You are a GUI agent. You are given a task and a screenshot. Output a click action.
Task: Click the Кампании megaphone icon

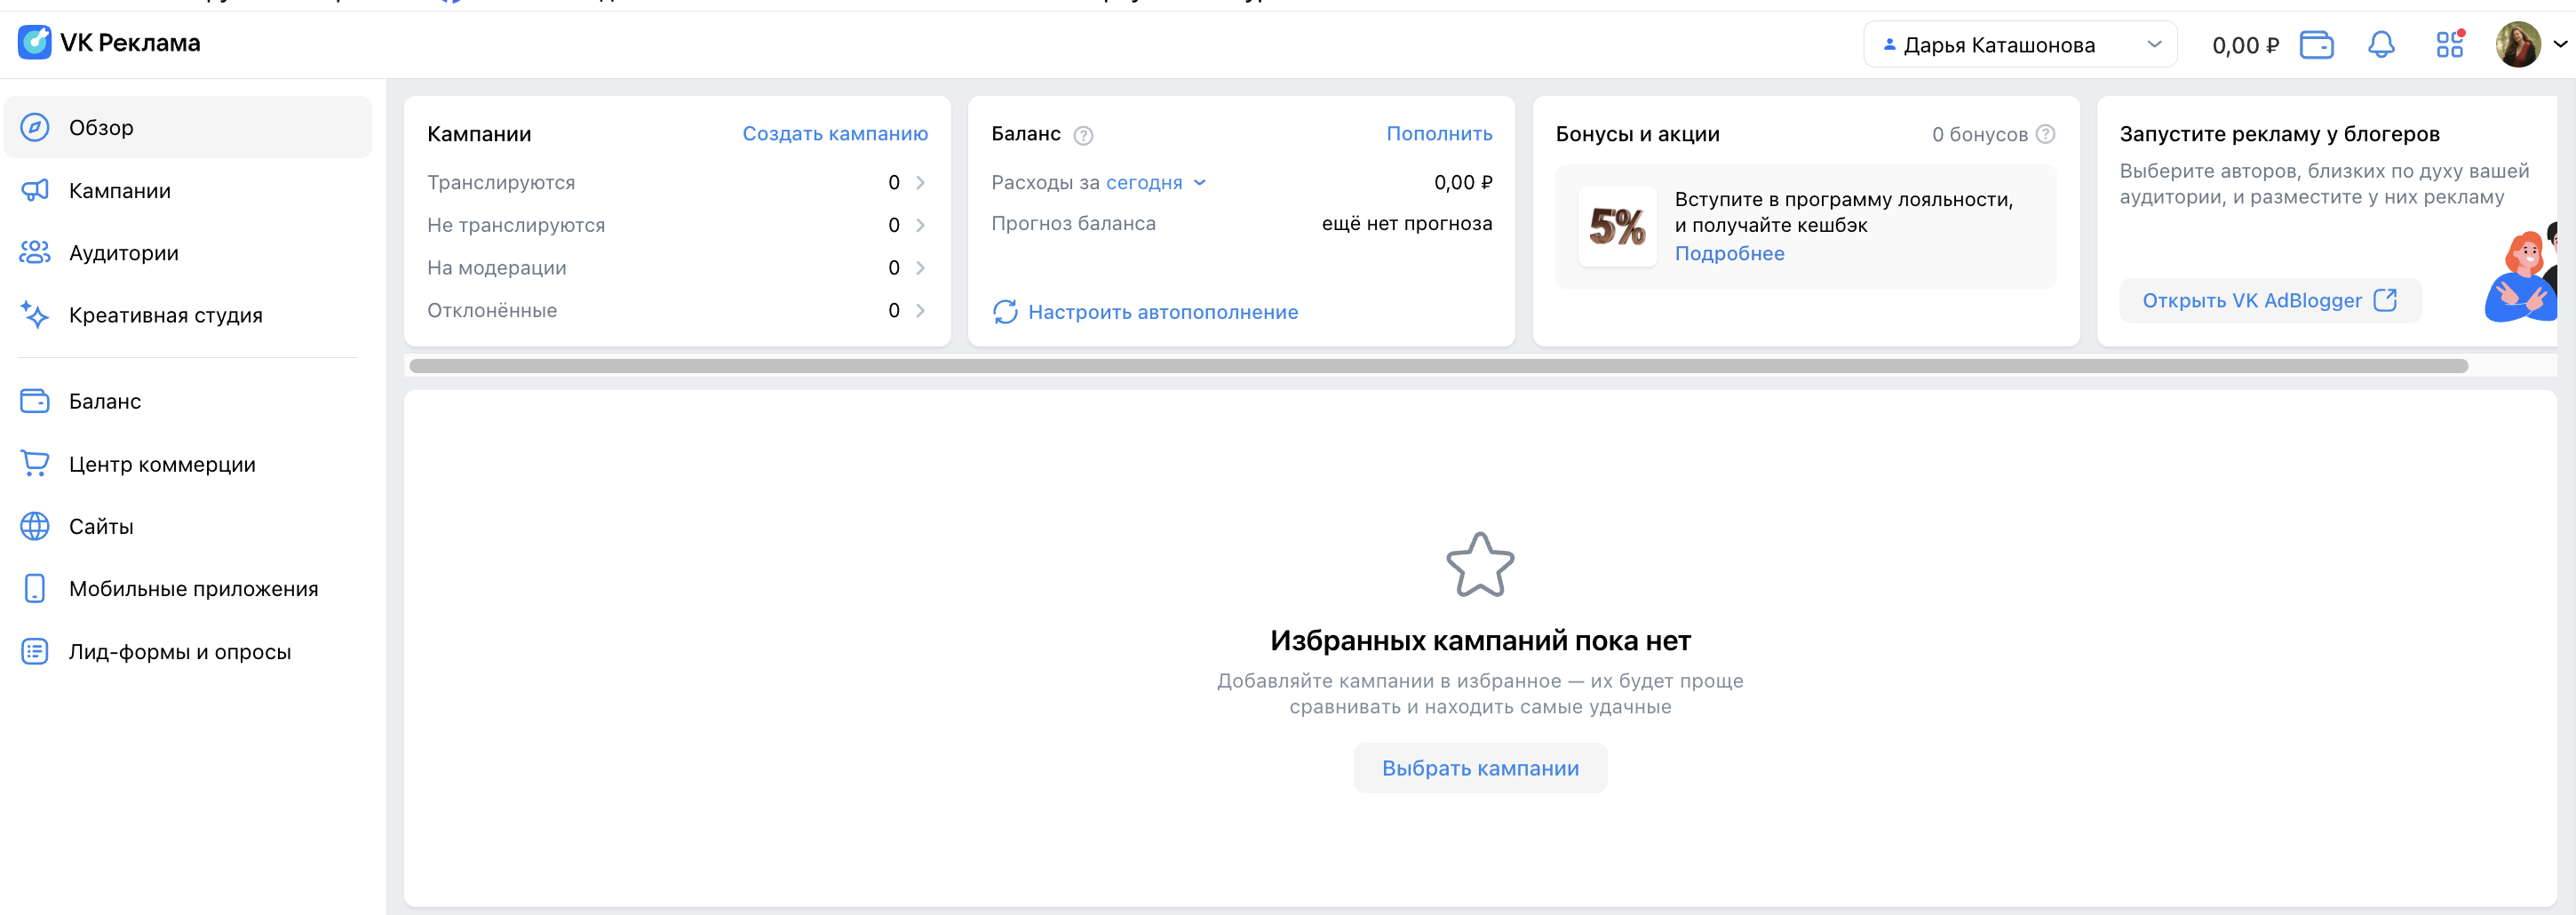click(x=35, y=190)
